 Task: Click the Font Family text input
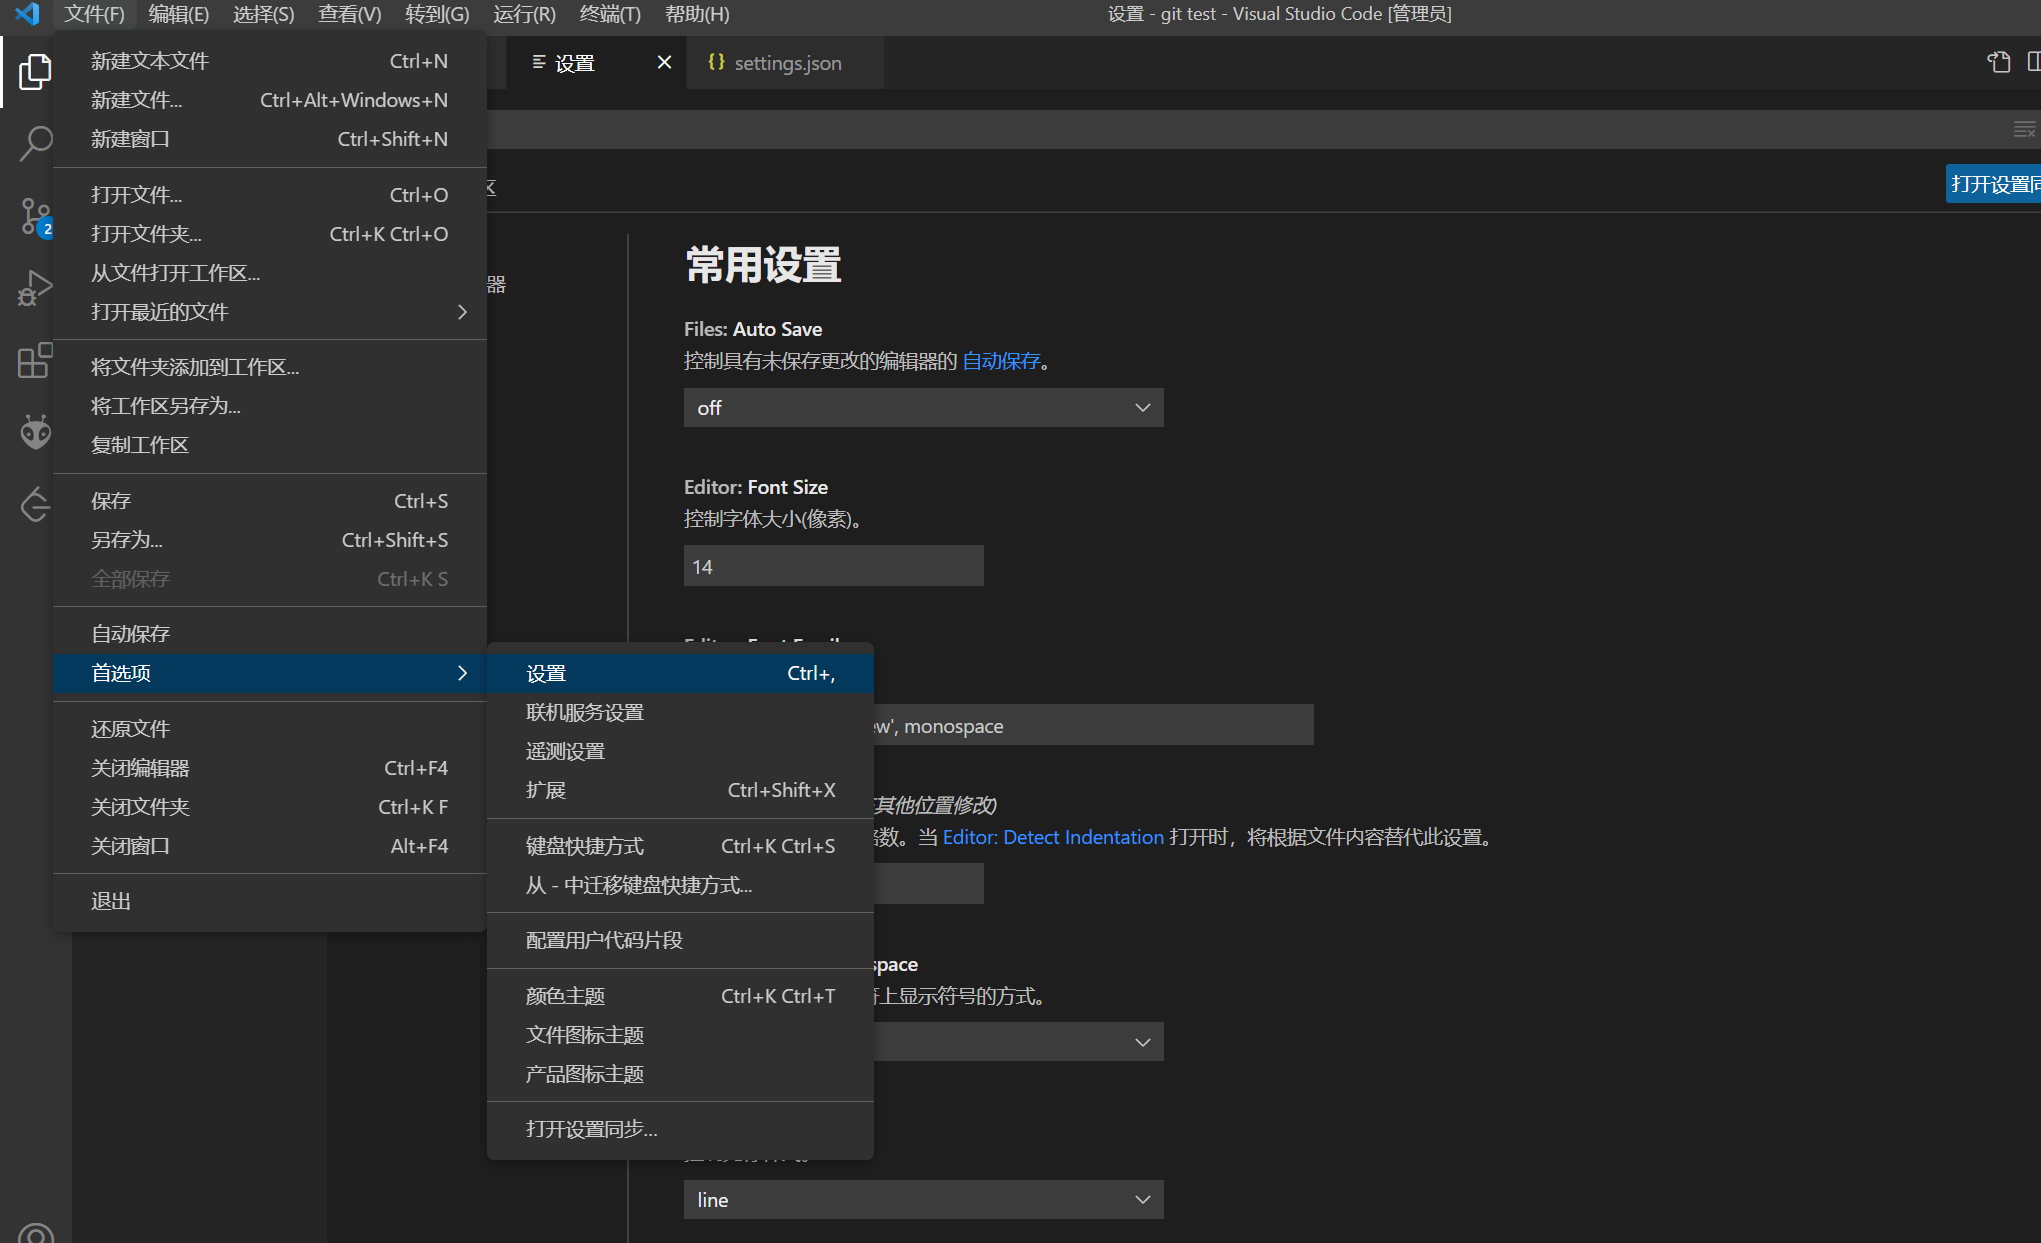tap(1093, 725)
